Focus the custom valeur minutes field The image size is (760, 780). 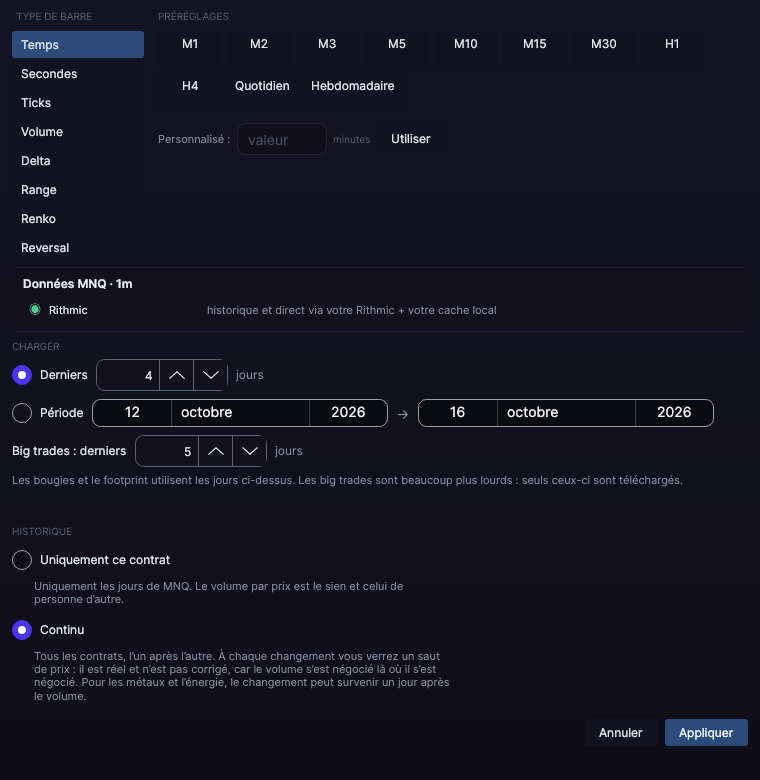(x=282, y=139)
